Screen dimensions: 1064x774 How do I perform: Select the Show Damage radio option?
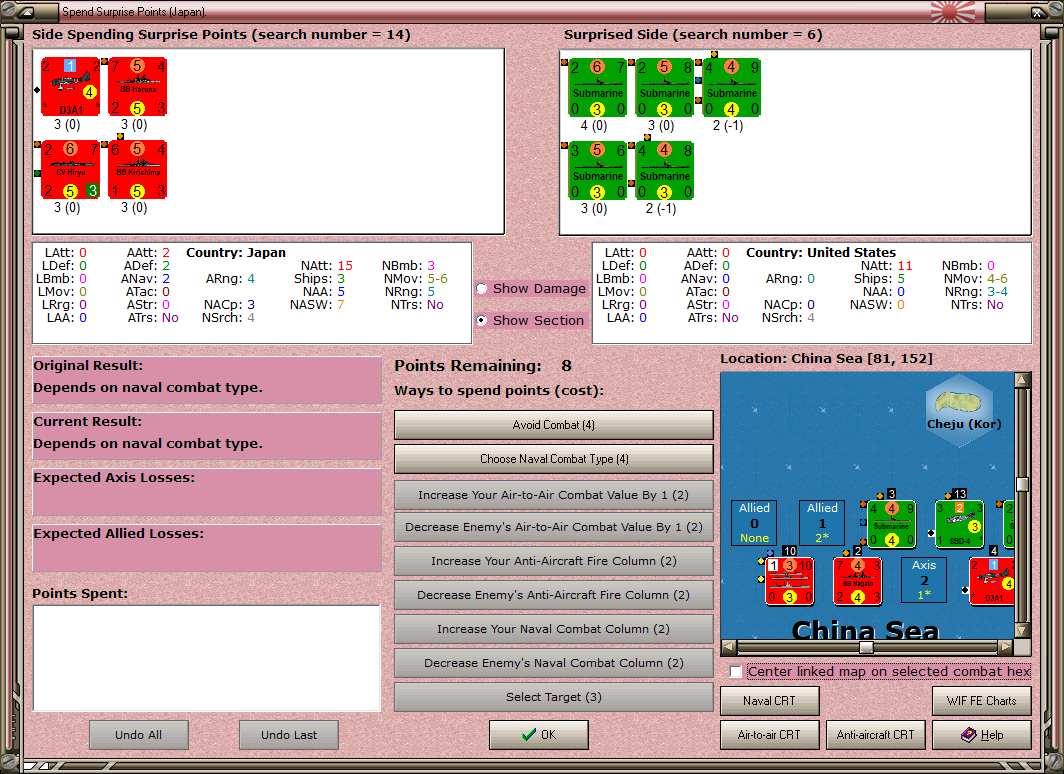[x=482, y=288]
